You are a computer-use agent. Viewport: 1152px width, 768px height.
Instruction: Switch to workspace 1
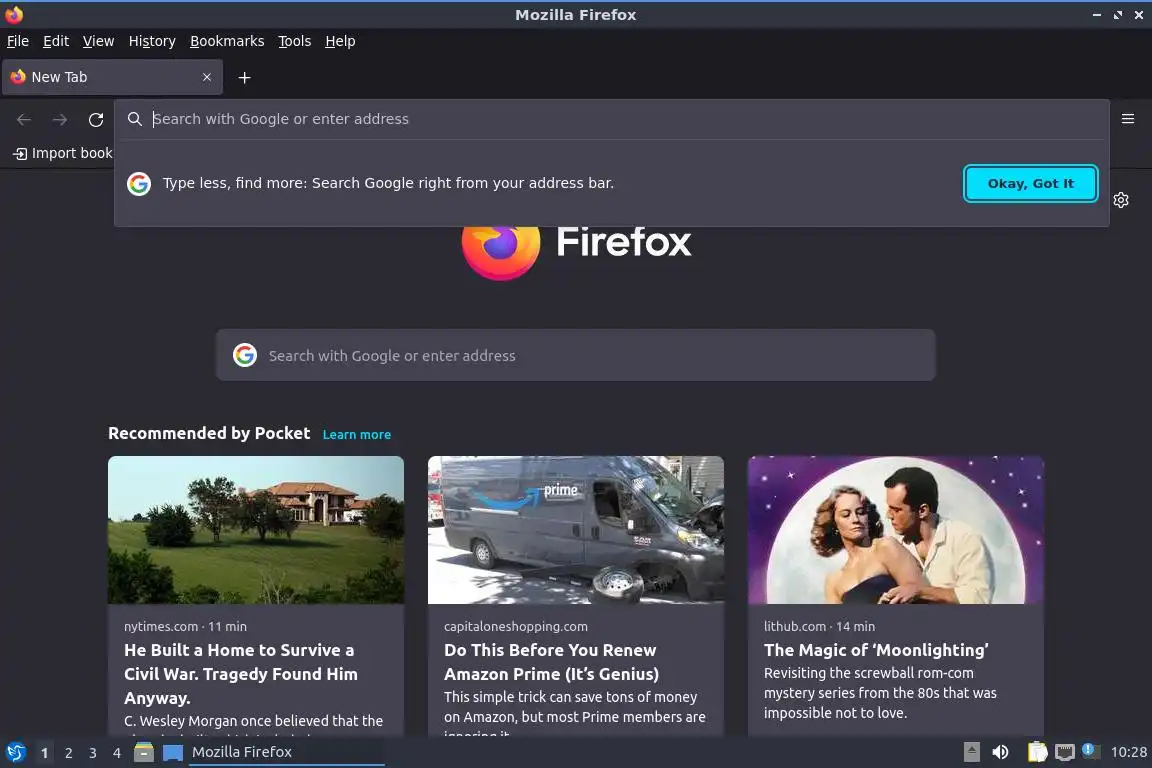coord(44,753)
